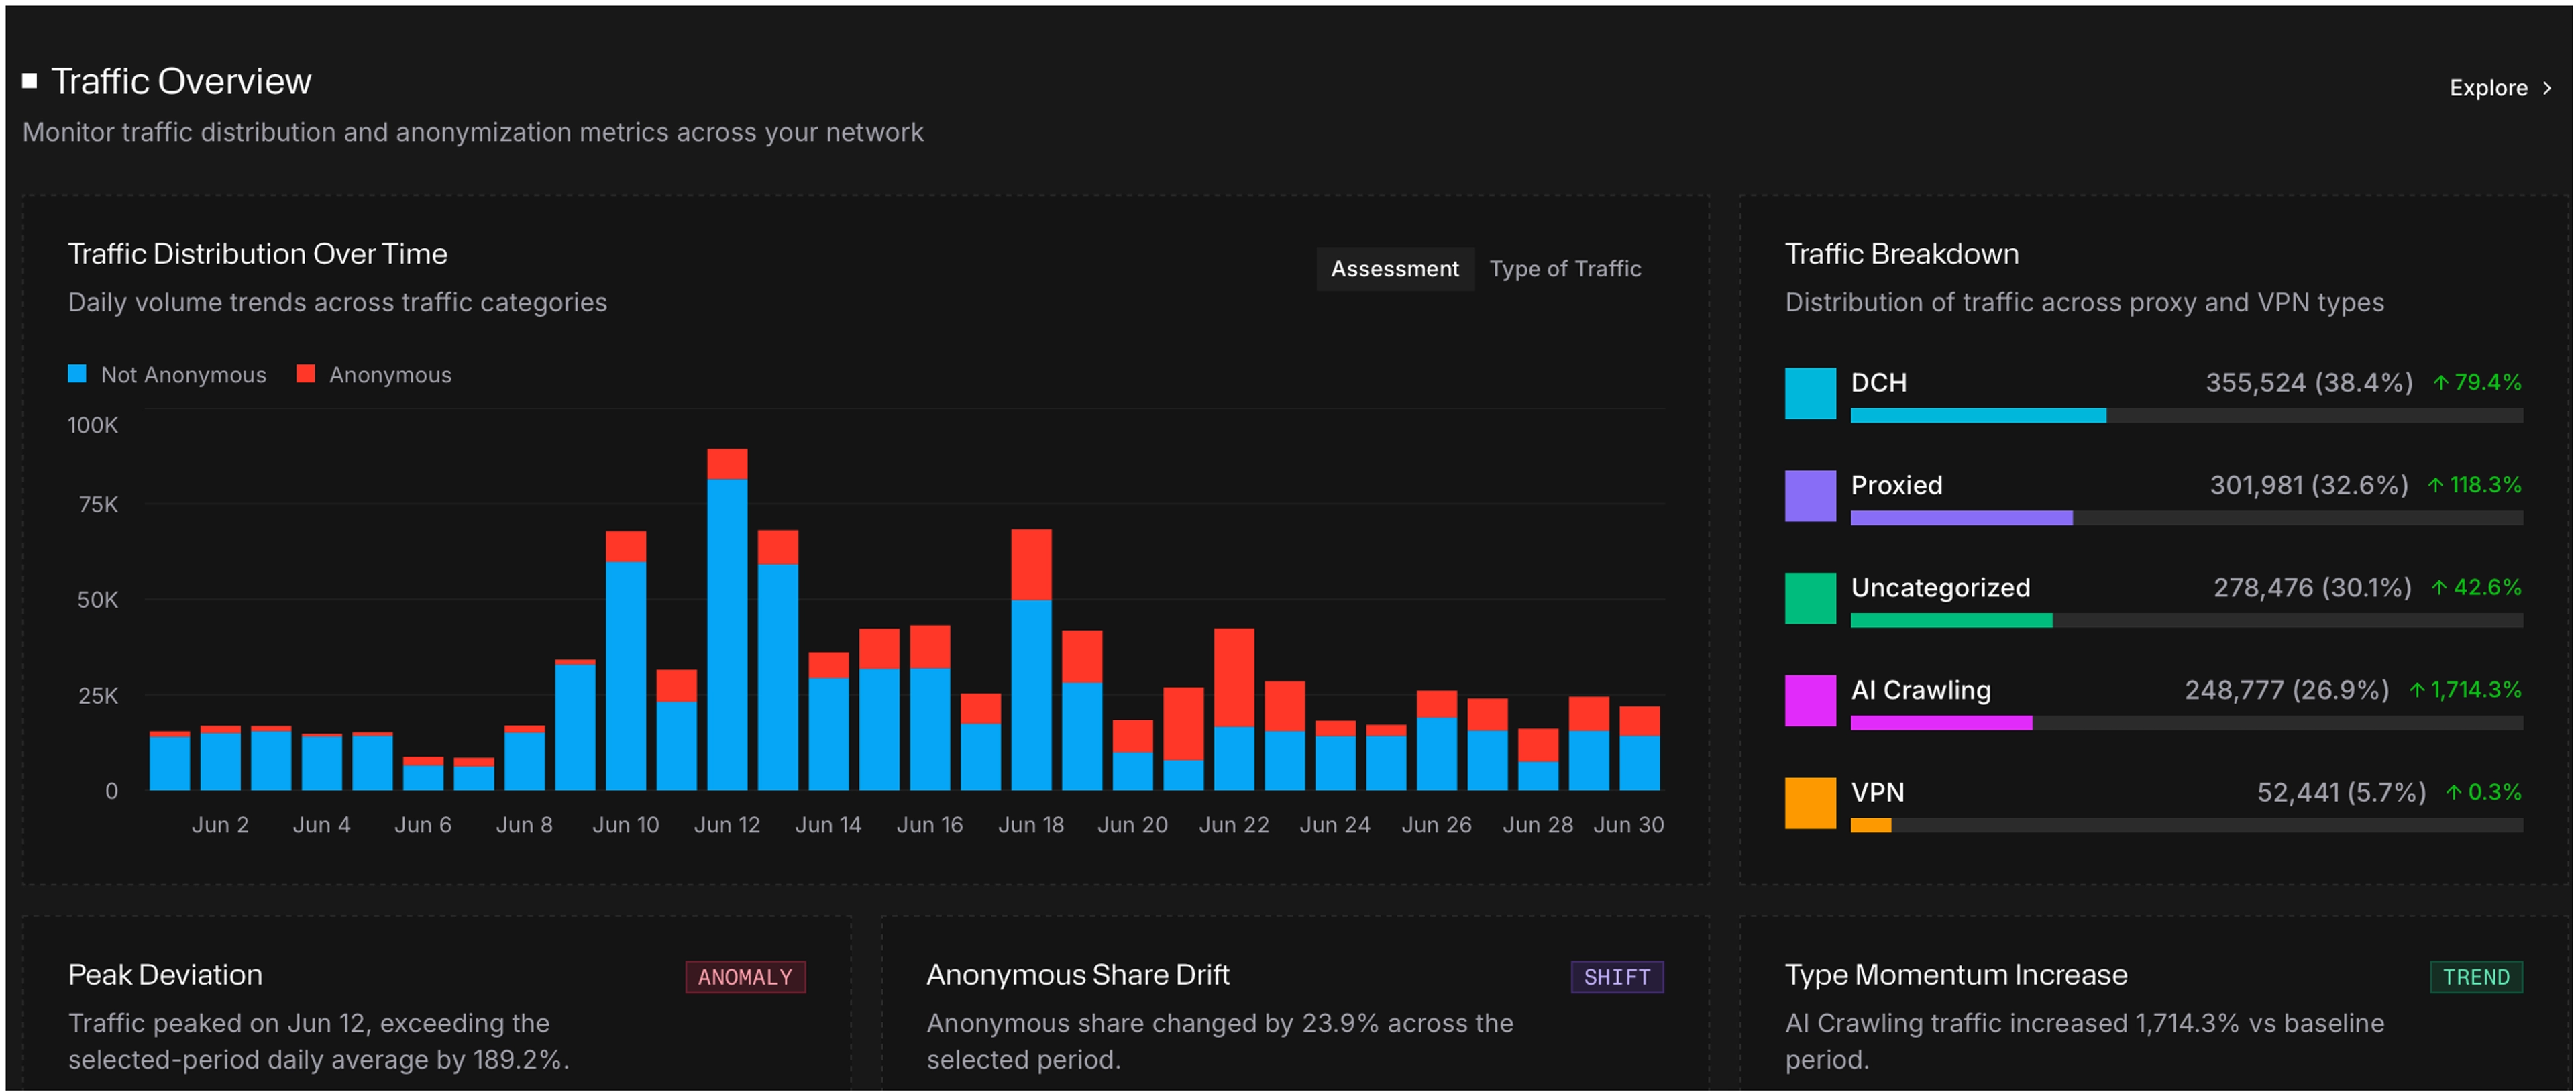Screen dimensions: 2576x1092
Task: Click the Jun 22 bar in chart
Action: click(x=1234, y=710)
